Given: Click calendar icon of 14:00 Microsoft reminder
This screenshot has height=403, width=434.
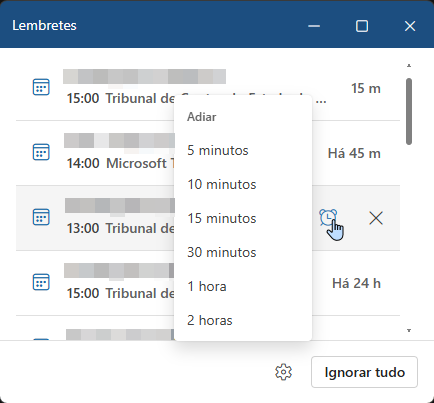Looking at the screenshot, I should click(41, 152).
